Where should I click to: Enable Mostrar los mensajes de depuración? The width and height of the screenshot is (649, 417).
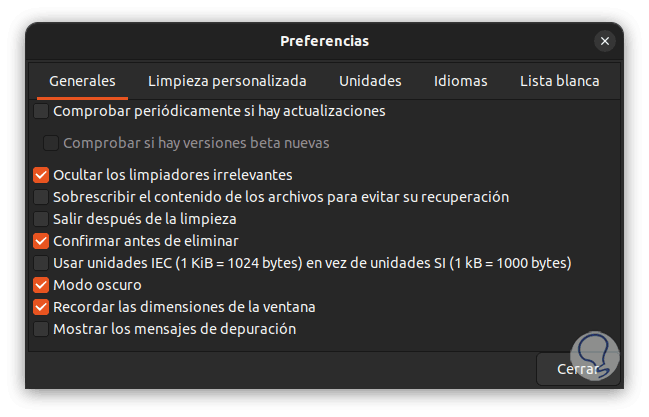[x=41, y=329]
